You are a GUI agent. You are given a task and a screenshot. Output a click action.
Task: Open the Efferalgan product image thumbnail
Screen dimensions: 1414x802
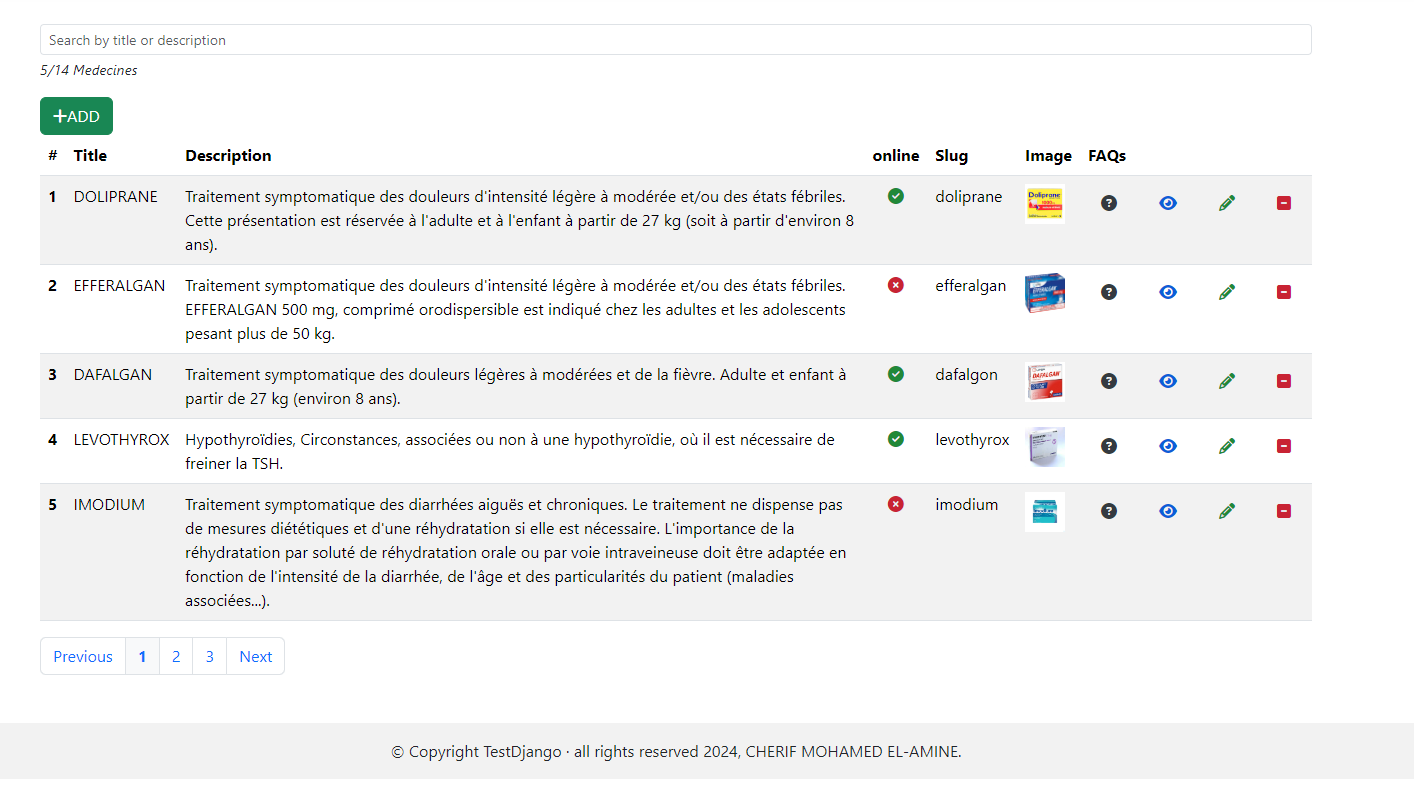pyautogui.click(x=1044, y=293)
